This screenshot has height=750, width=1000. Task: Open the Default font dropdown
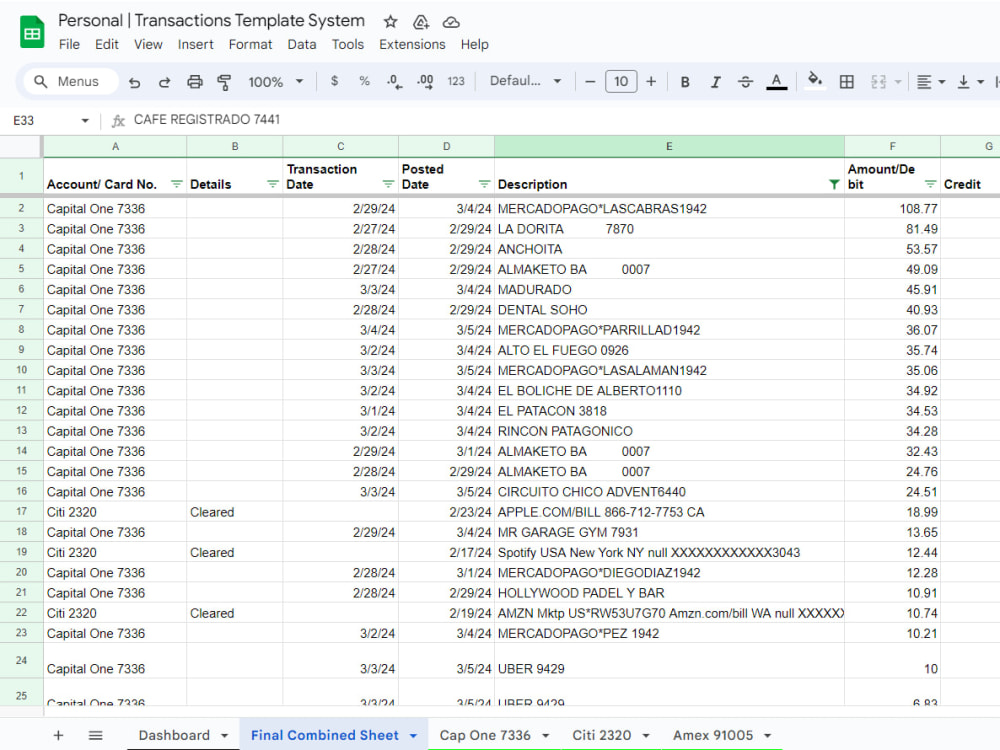[525, 81]
